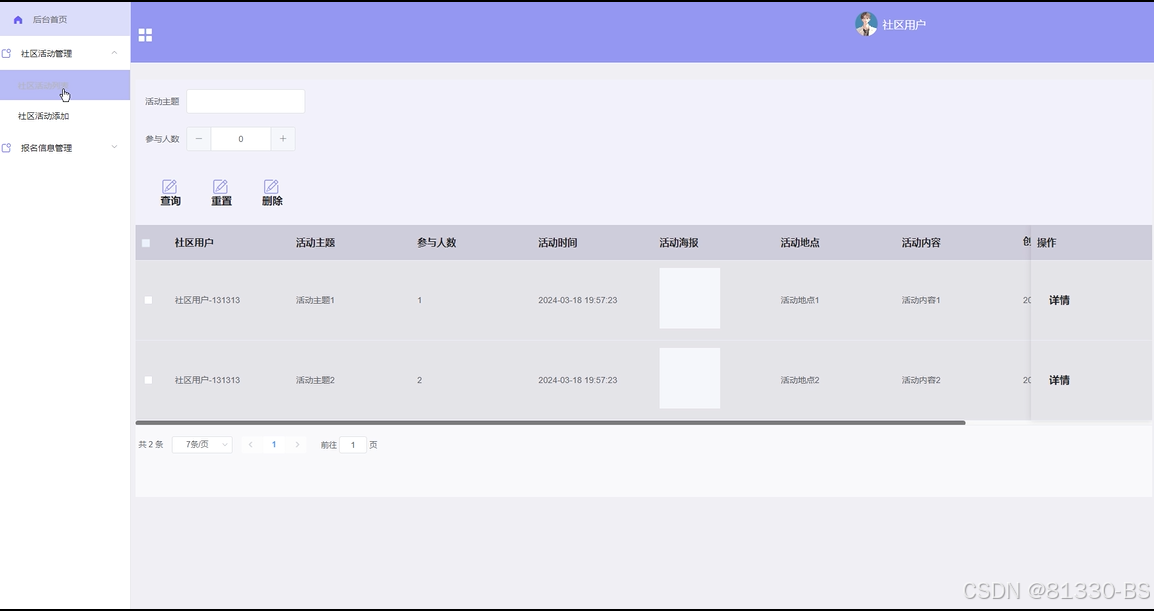
Task: Click the 活动内容 column header
Action: click(x=921, y=243)
